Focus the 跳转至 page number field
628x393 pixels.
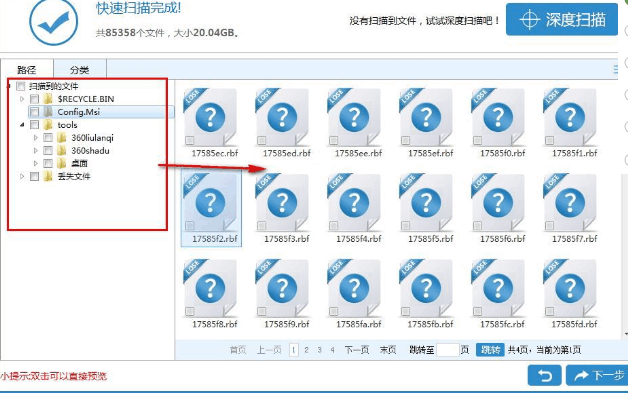pos(447,350)
